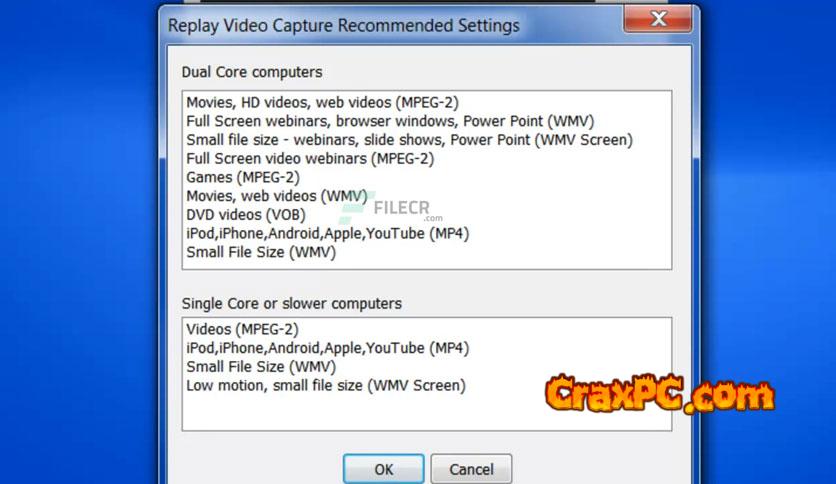Choose Movies, web videos (WMV) item
Viewport: 836px width, 484px height.
click(277, 196)
